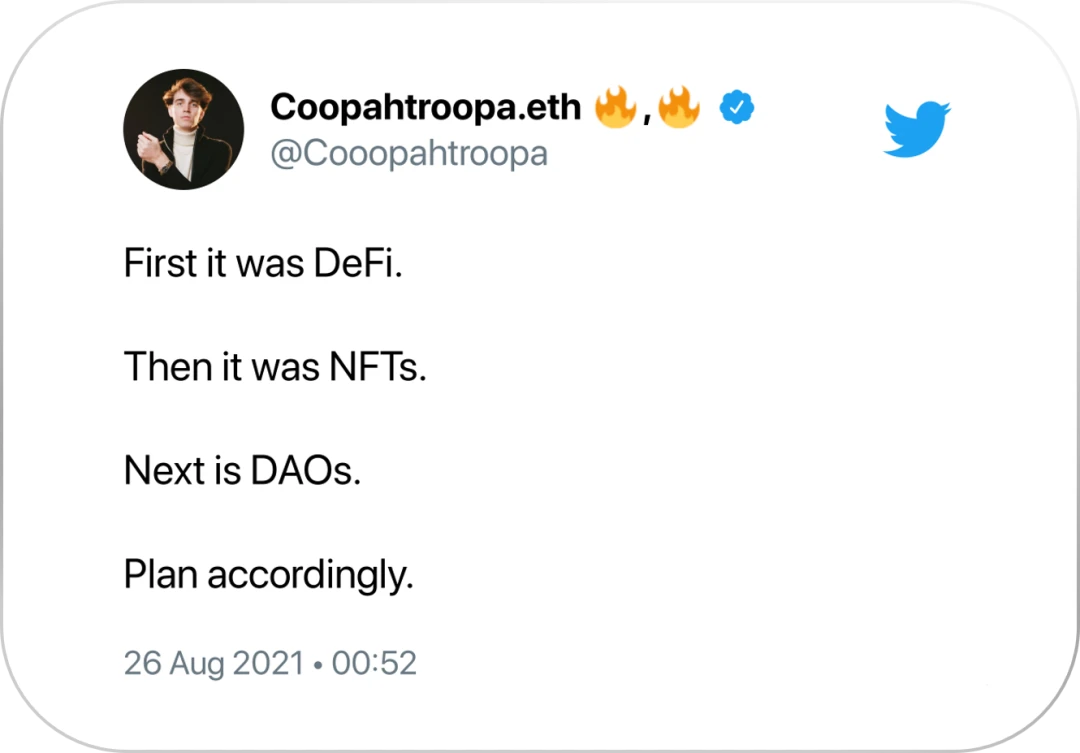Click the dot separator between date and time
1080x753 pixels.
(318, 666)
